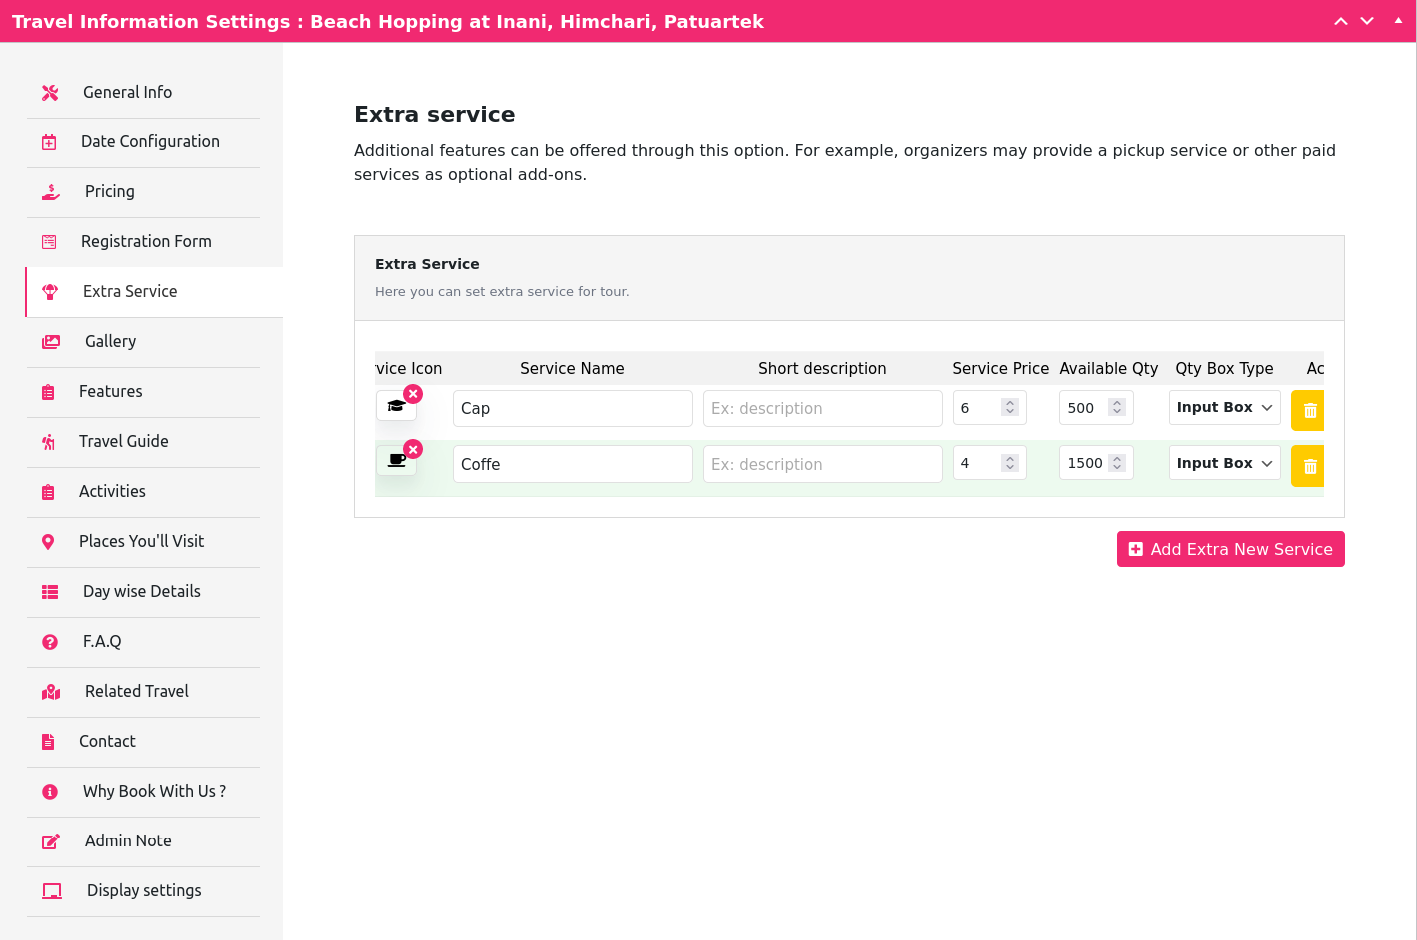The height and width of the screenshot is (940, 1417).
Task: Click the panel move-up arrow in header
Action: [1341, 21]
